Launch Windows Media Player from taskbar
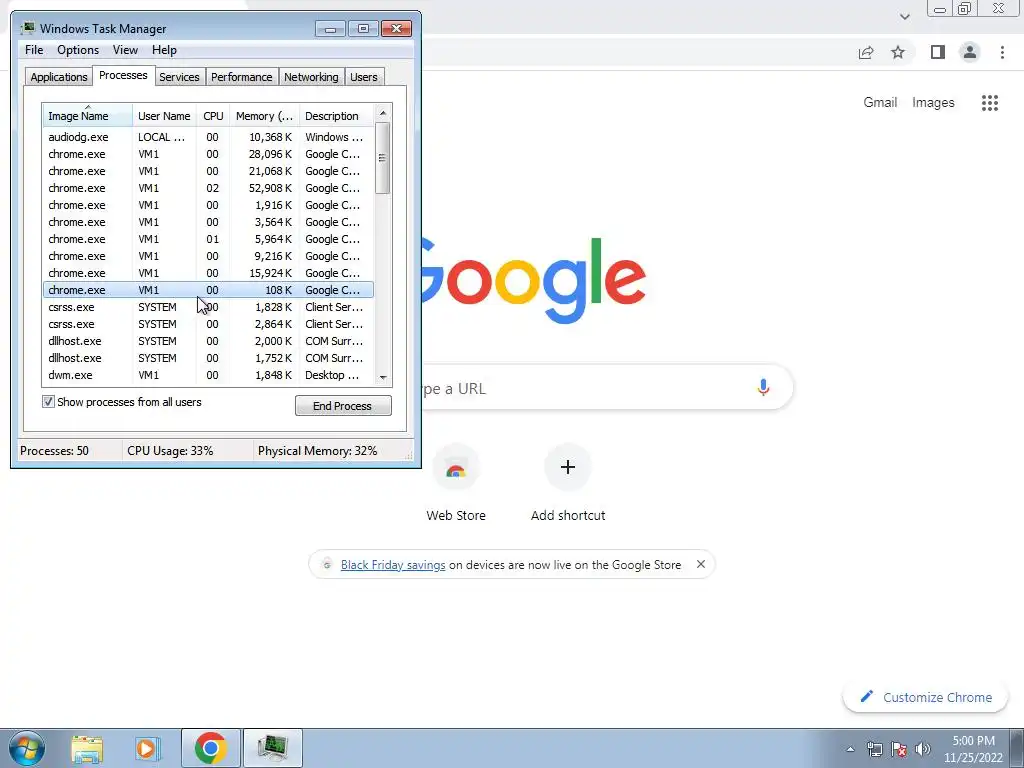 tap(147, 748)
